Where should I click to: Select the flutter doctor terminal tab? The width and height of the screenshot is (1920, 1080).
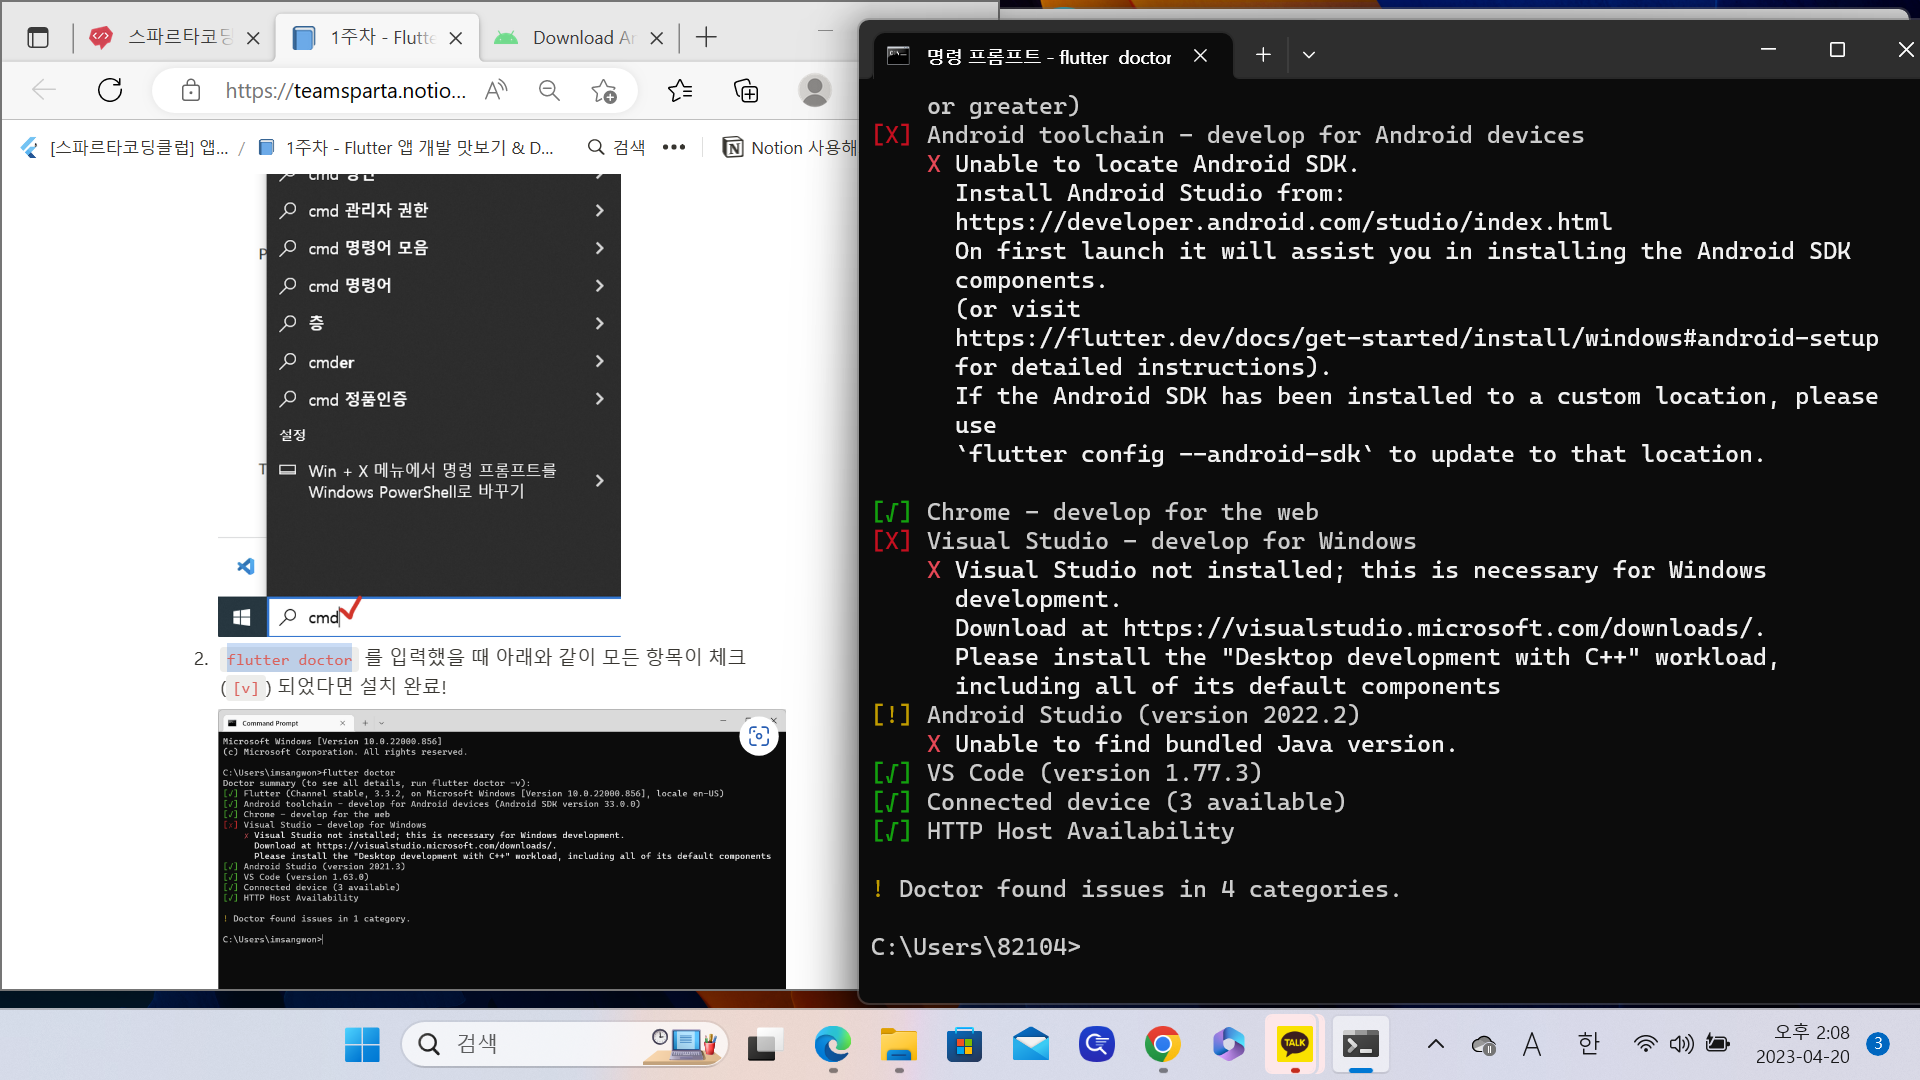pos(1048,57)
